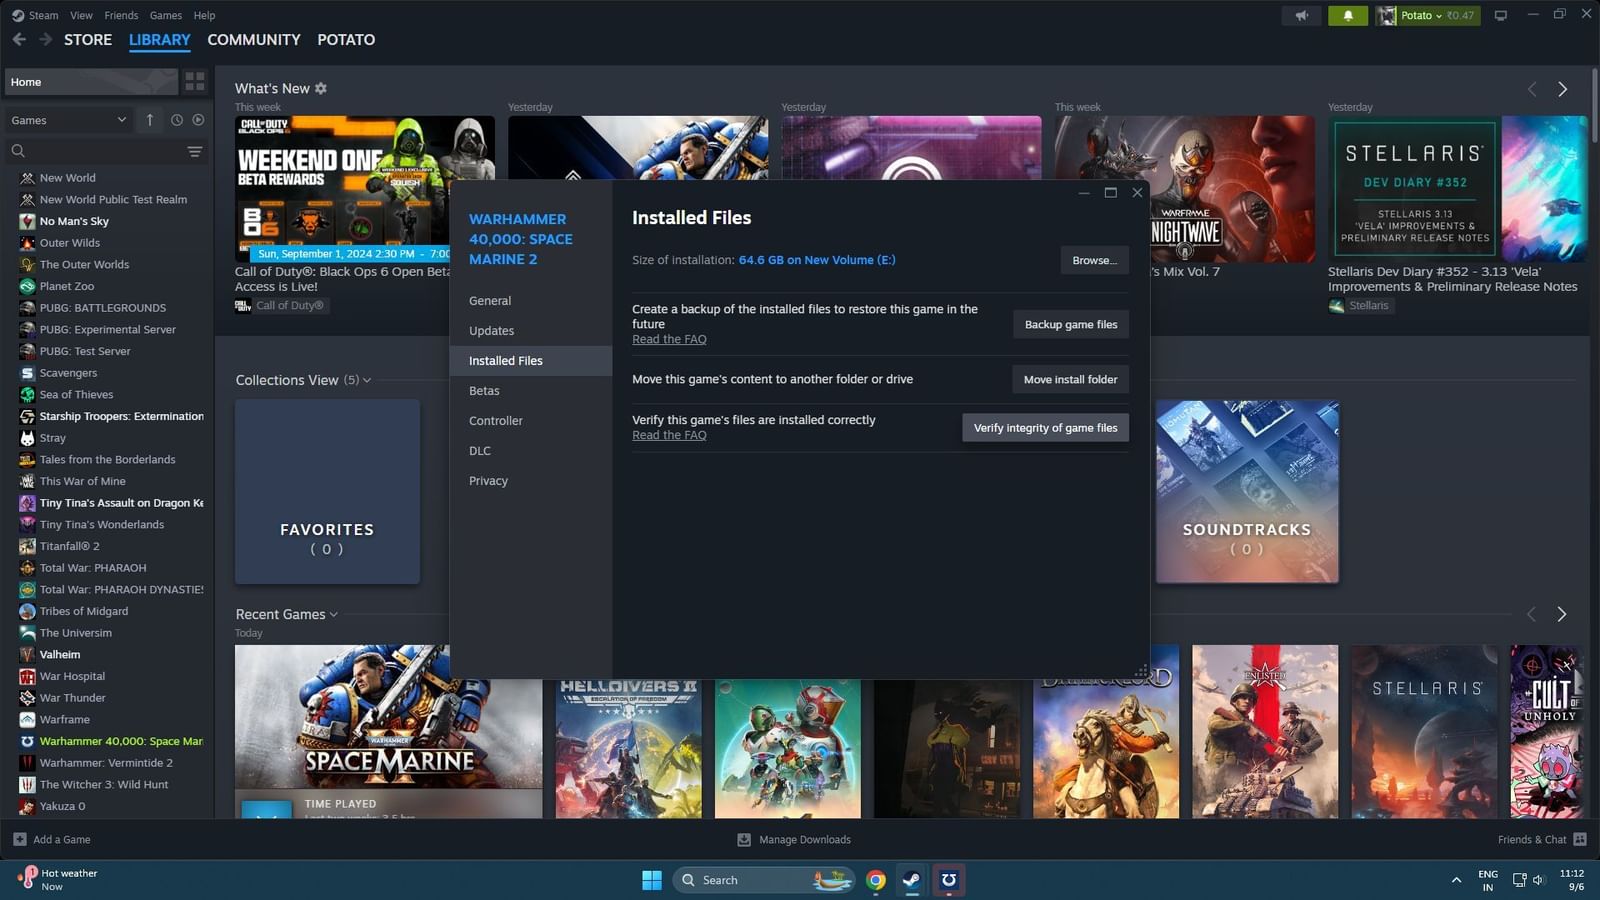Switch to the Updates tab in game properties
1600x900 pixels.
pos(491,330)
